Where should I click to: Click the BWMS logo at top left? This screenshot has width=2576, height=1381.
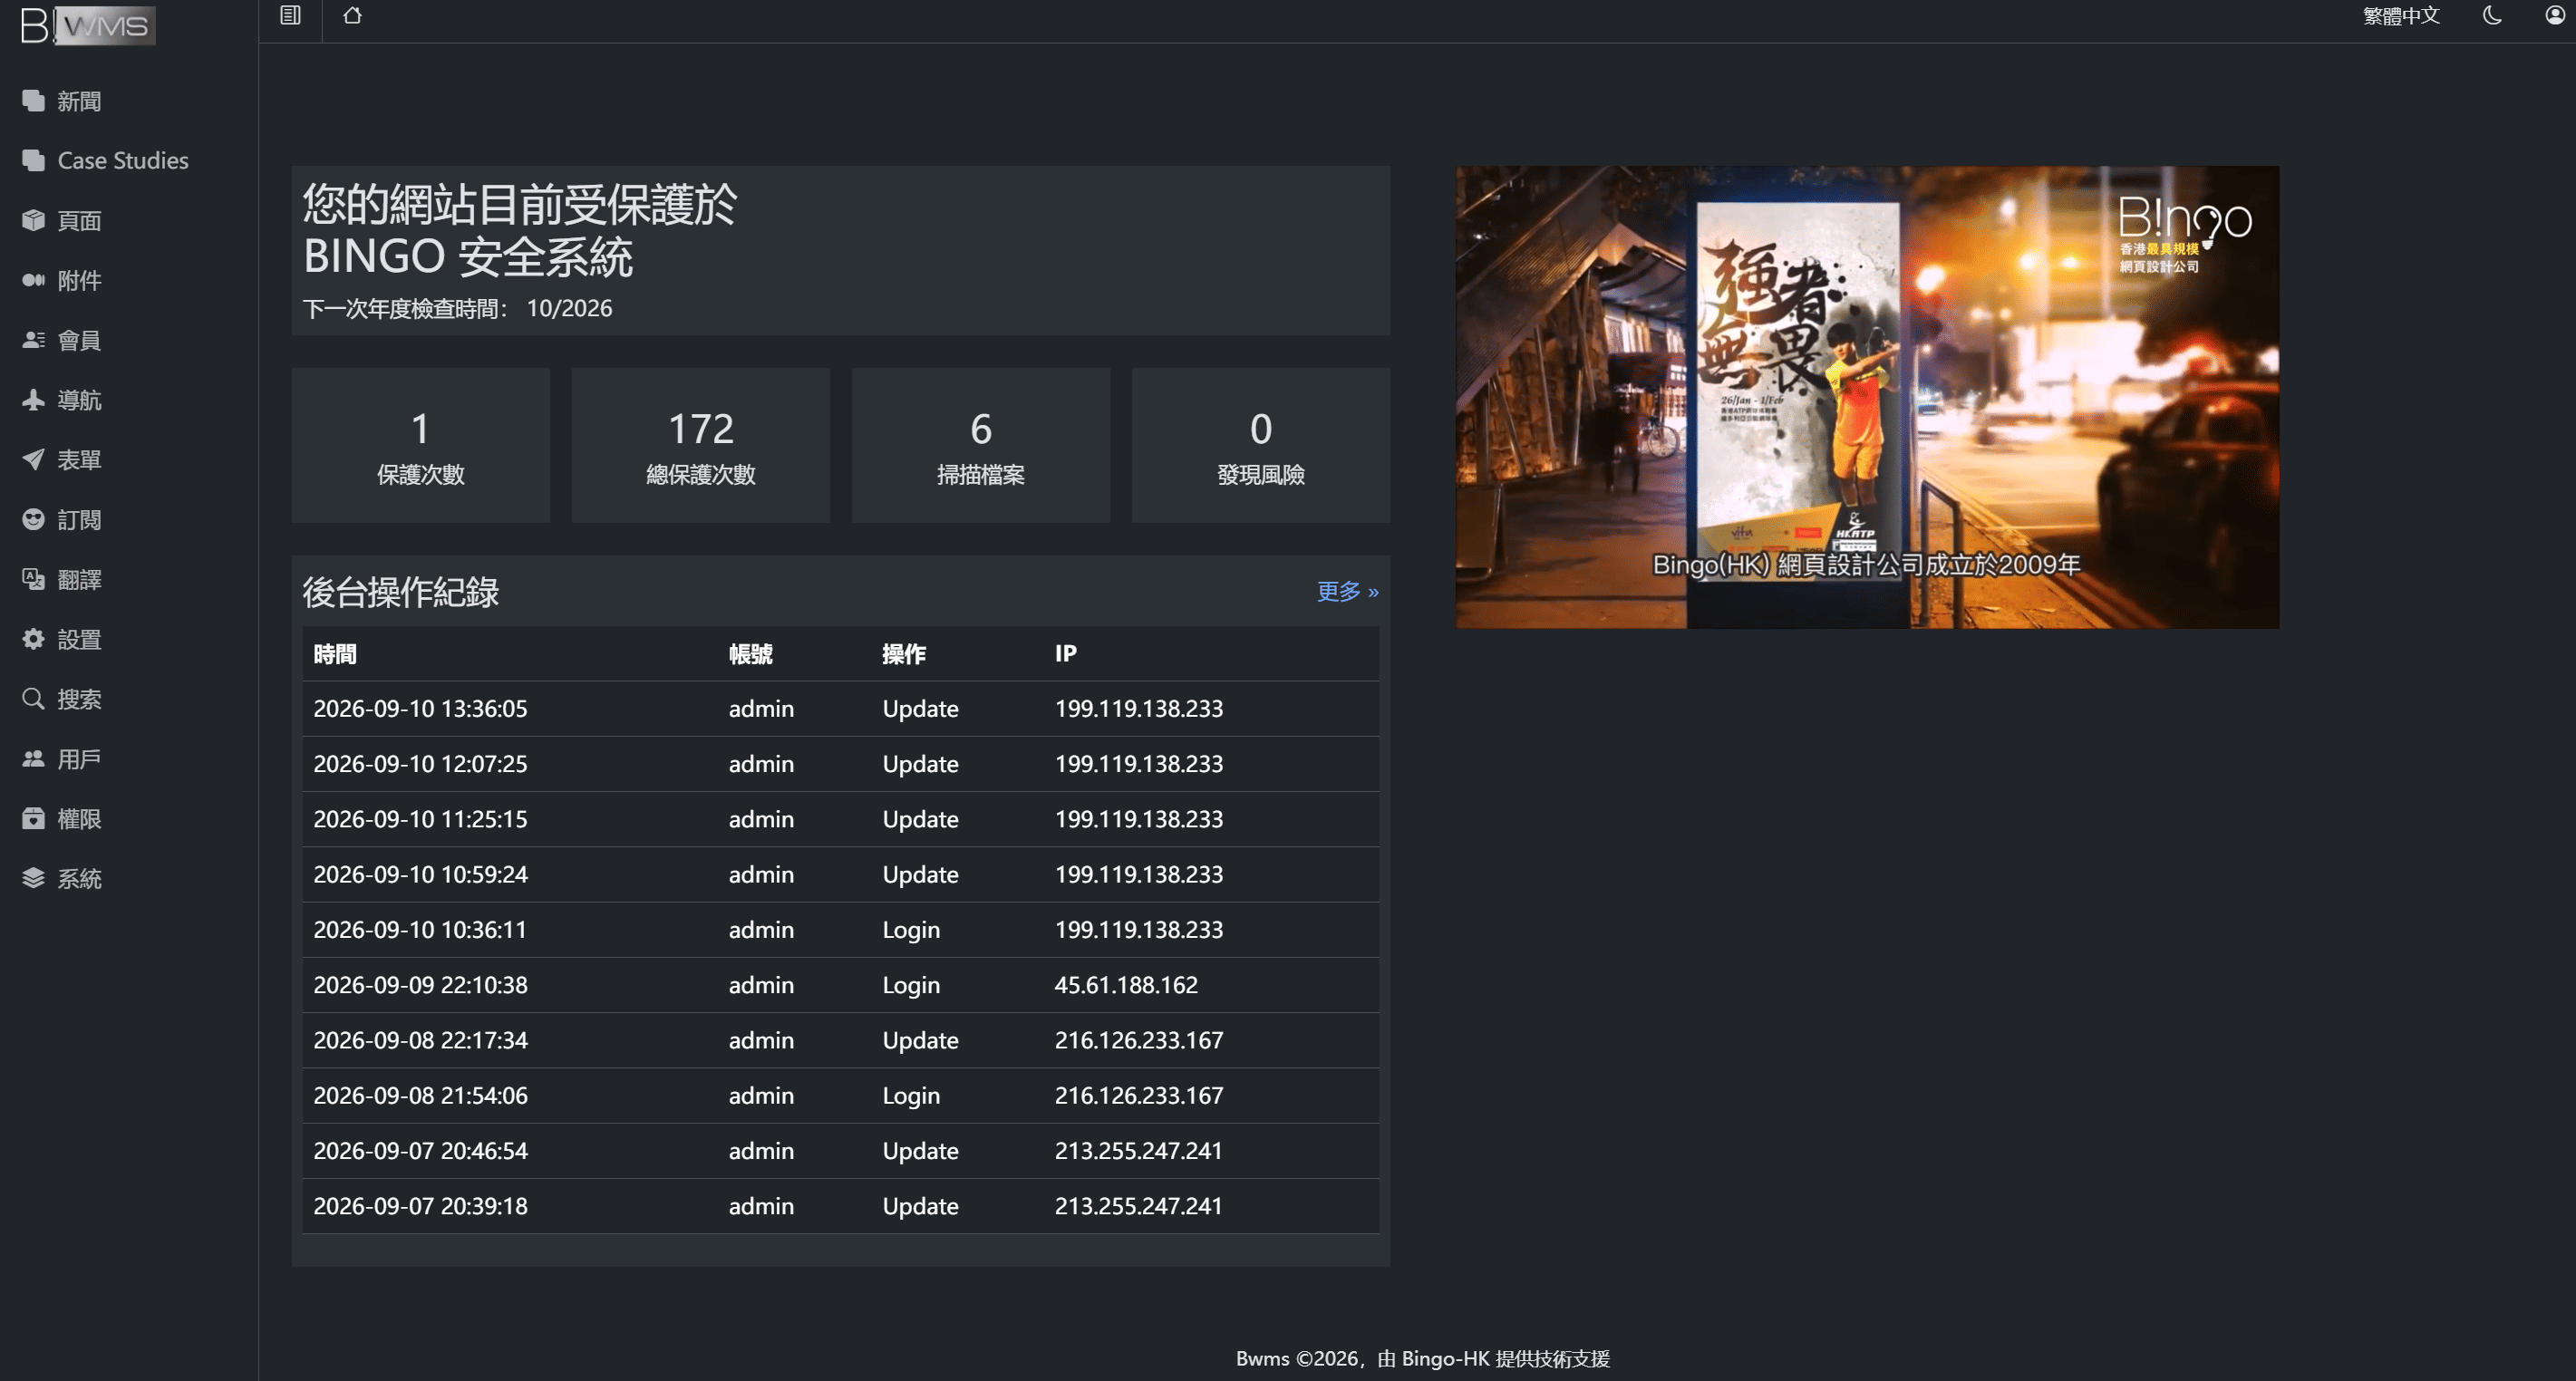pyautogui.click(x=88, y=25)
